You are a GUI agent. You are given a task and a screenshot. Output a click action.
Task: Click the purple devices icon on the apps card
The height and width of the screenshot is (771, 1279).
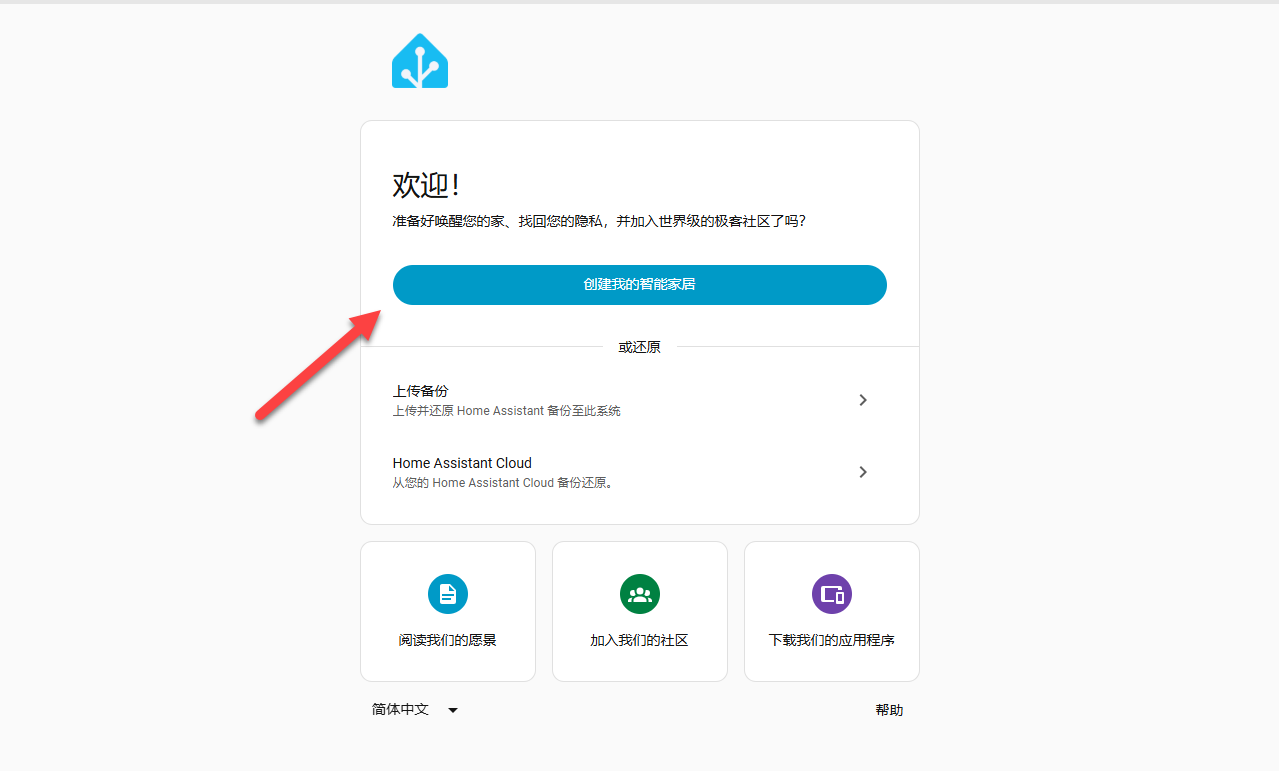831,593
